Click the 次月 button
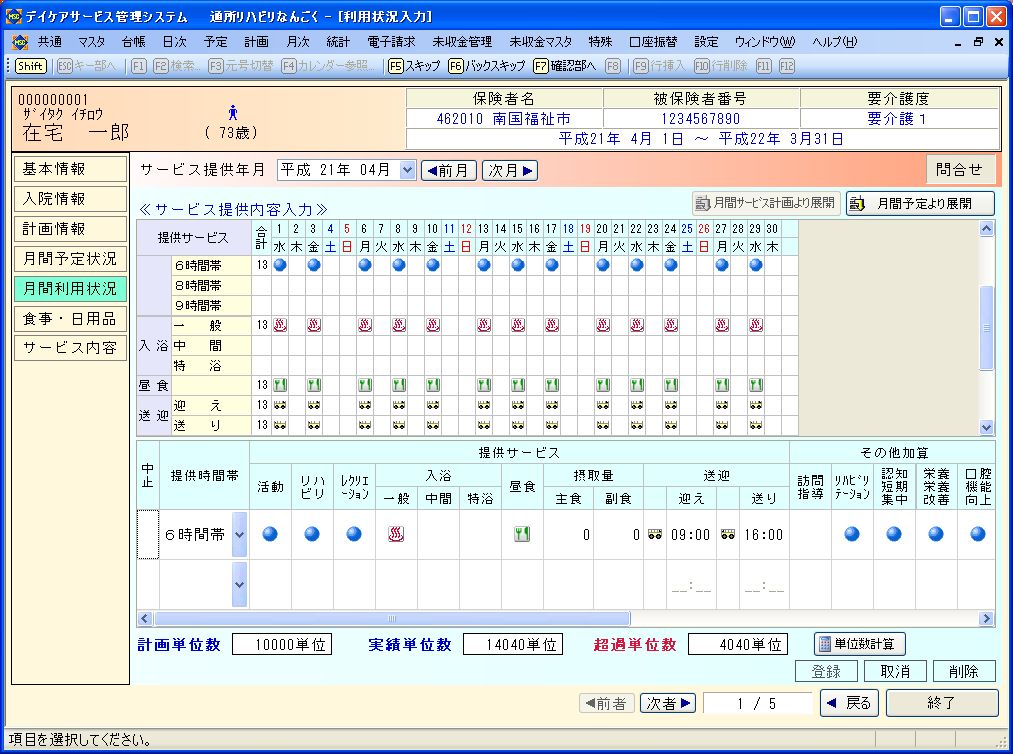The image size is (1013, 754). [510, 170]
